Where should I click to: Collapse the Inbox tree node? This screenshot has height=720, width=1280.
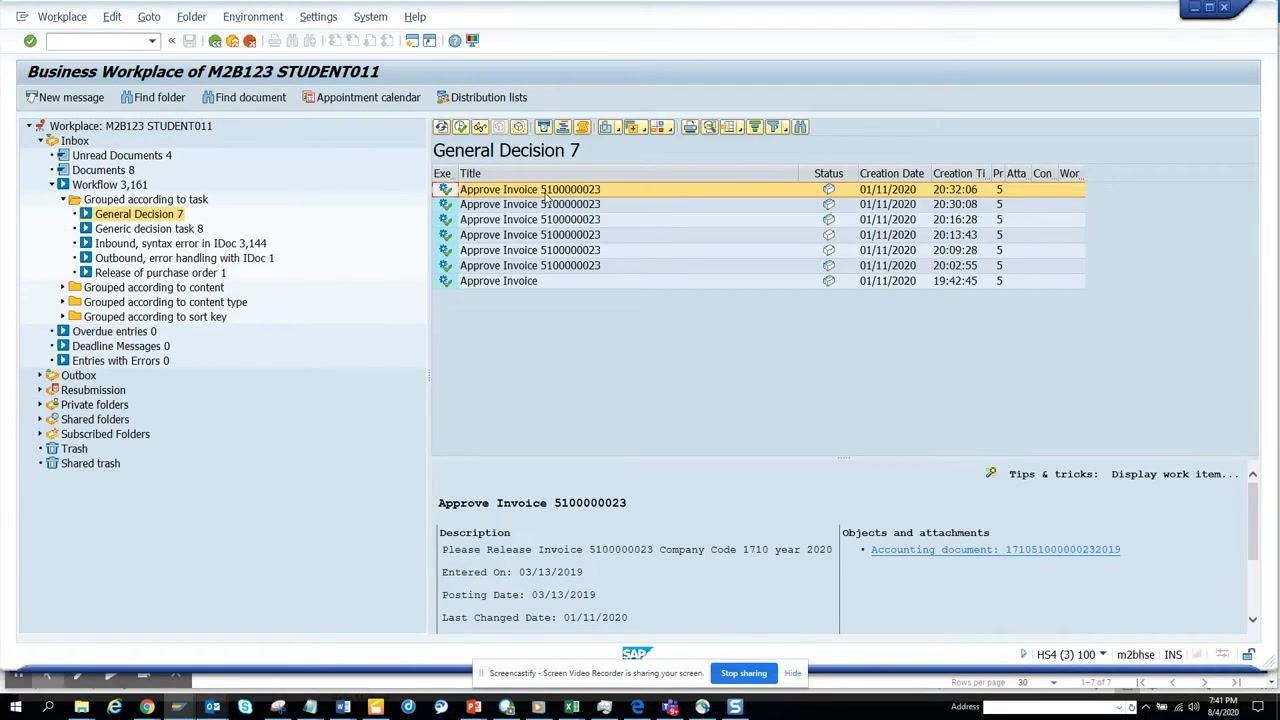40,141
